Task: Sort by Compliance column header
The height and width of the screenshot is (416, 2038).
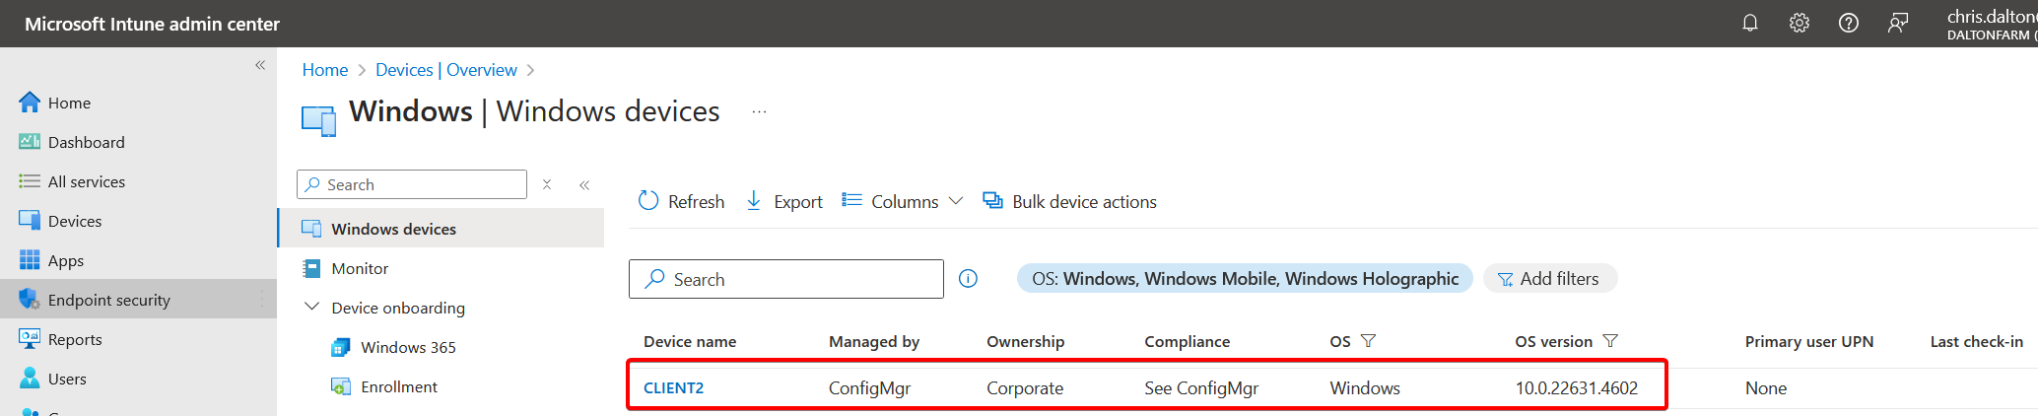Action: tap(1187, 342)
